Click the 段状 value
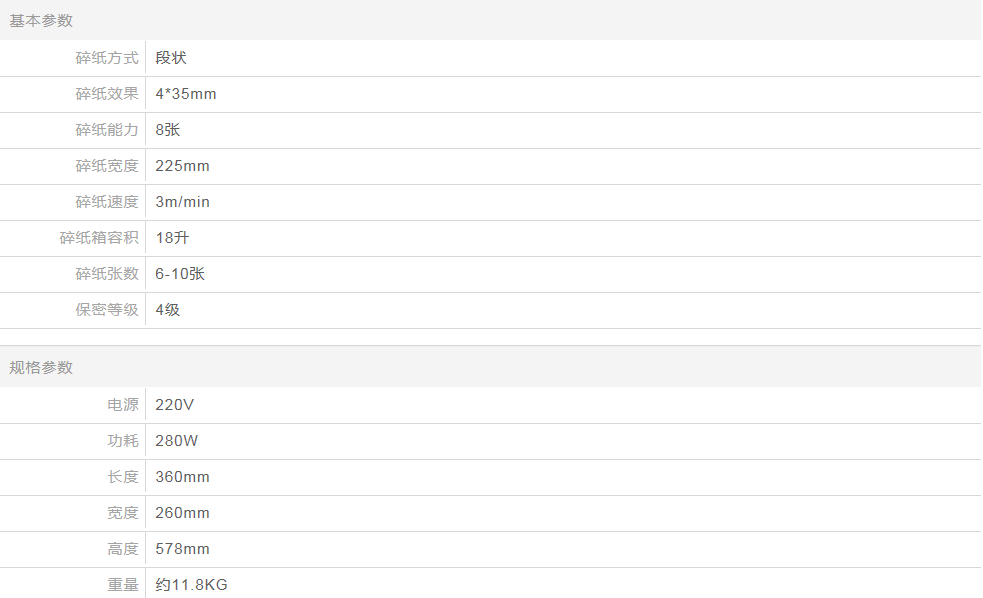The image size is (983, 598). (171, 58)
